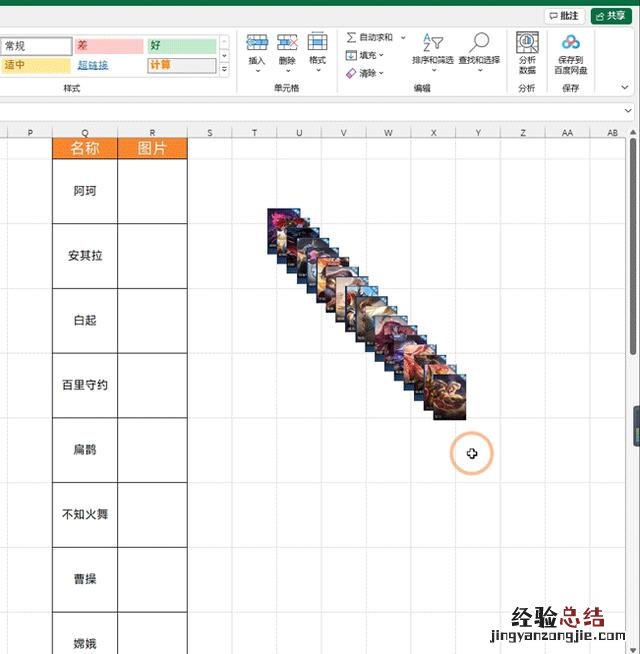Open Find and Select magnifier
The width and height of the screenshot is (640, 654).
pyautogui.click(x=479, y=42)
